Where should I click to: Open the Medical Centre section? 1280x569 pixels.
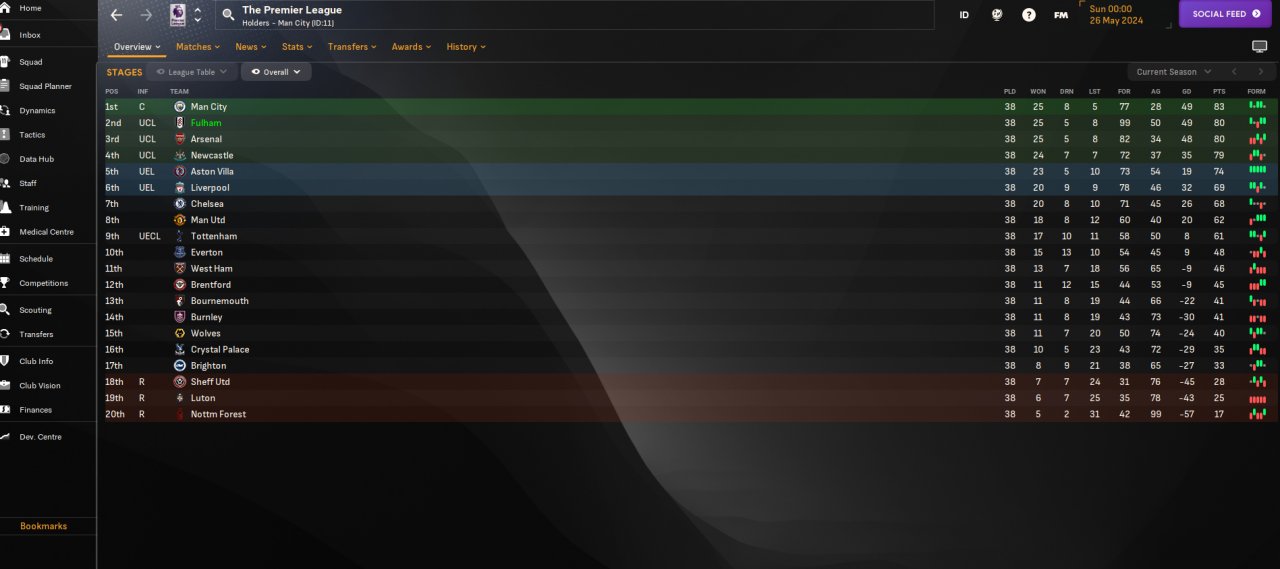click(46, 232)
